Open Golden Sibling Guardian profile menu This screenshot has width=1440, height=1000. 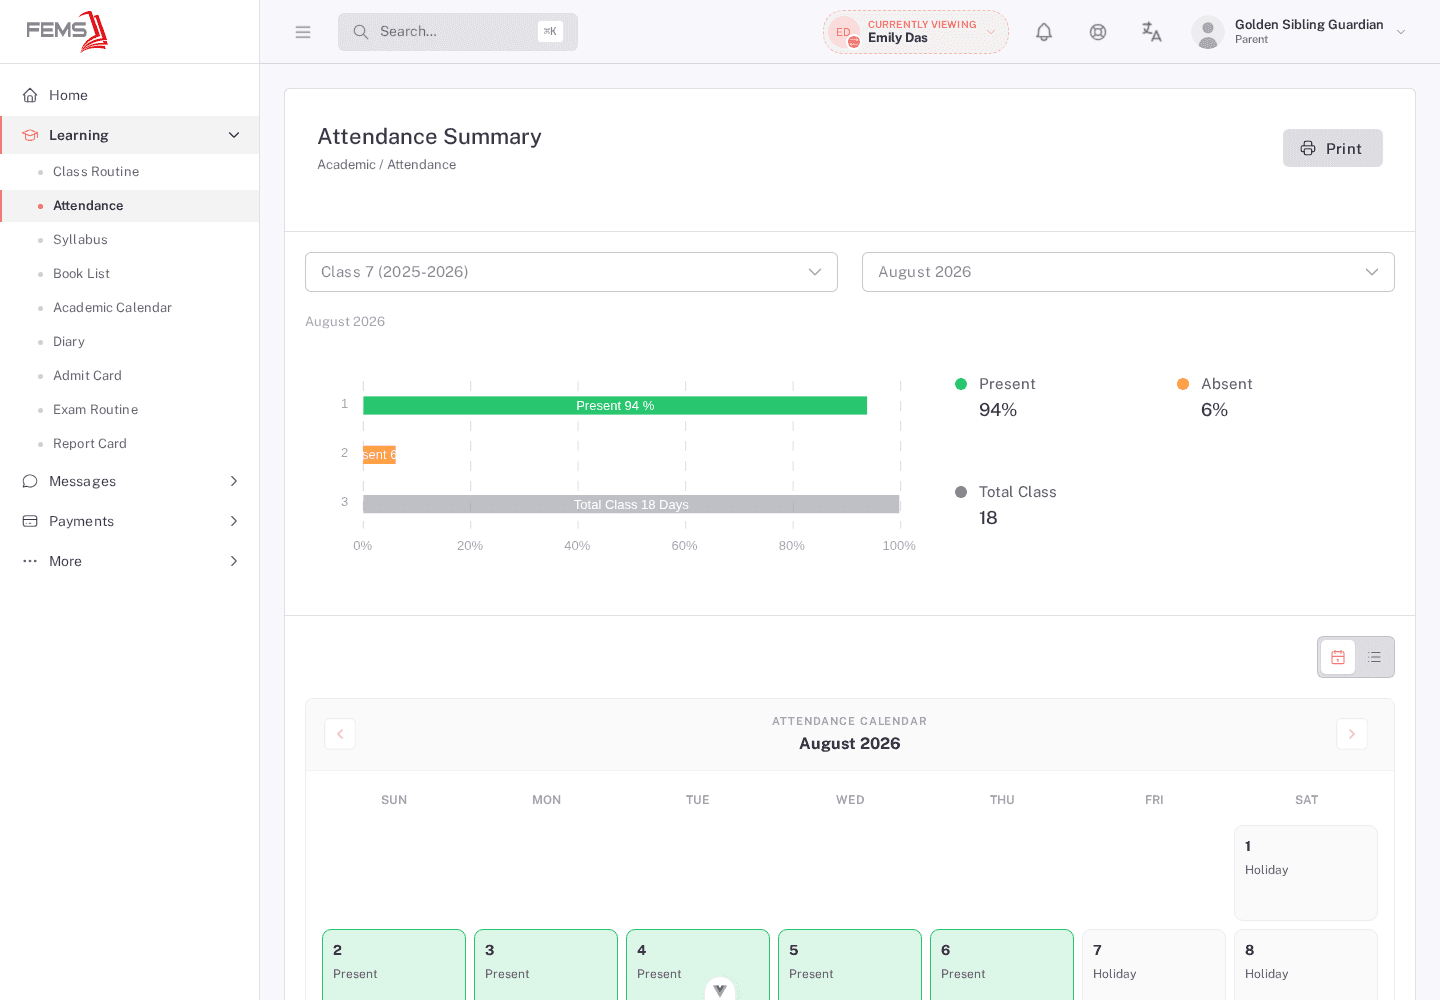tap(1299, 32)
